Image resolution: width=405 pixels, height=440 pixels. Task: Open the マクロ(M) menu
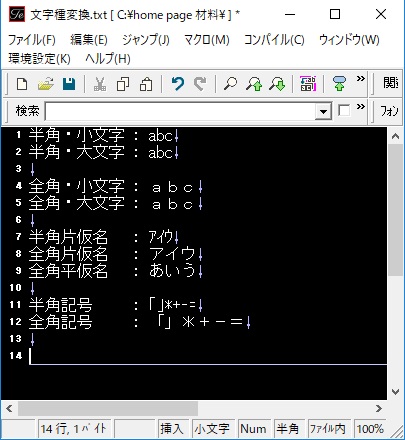[207, 40]
